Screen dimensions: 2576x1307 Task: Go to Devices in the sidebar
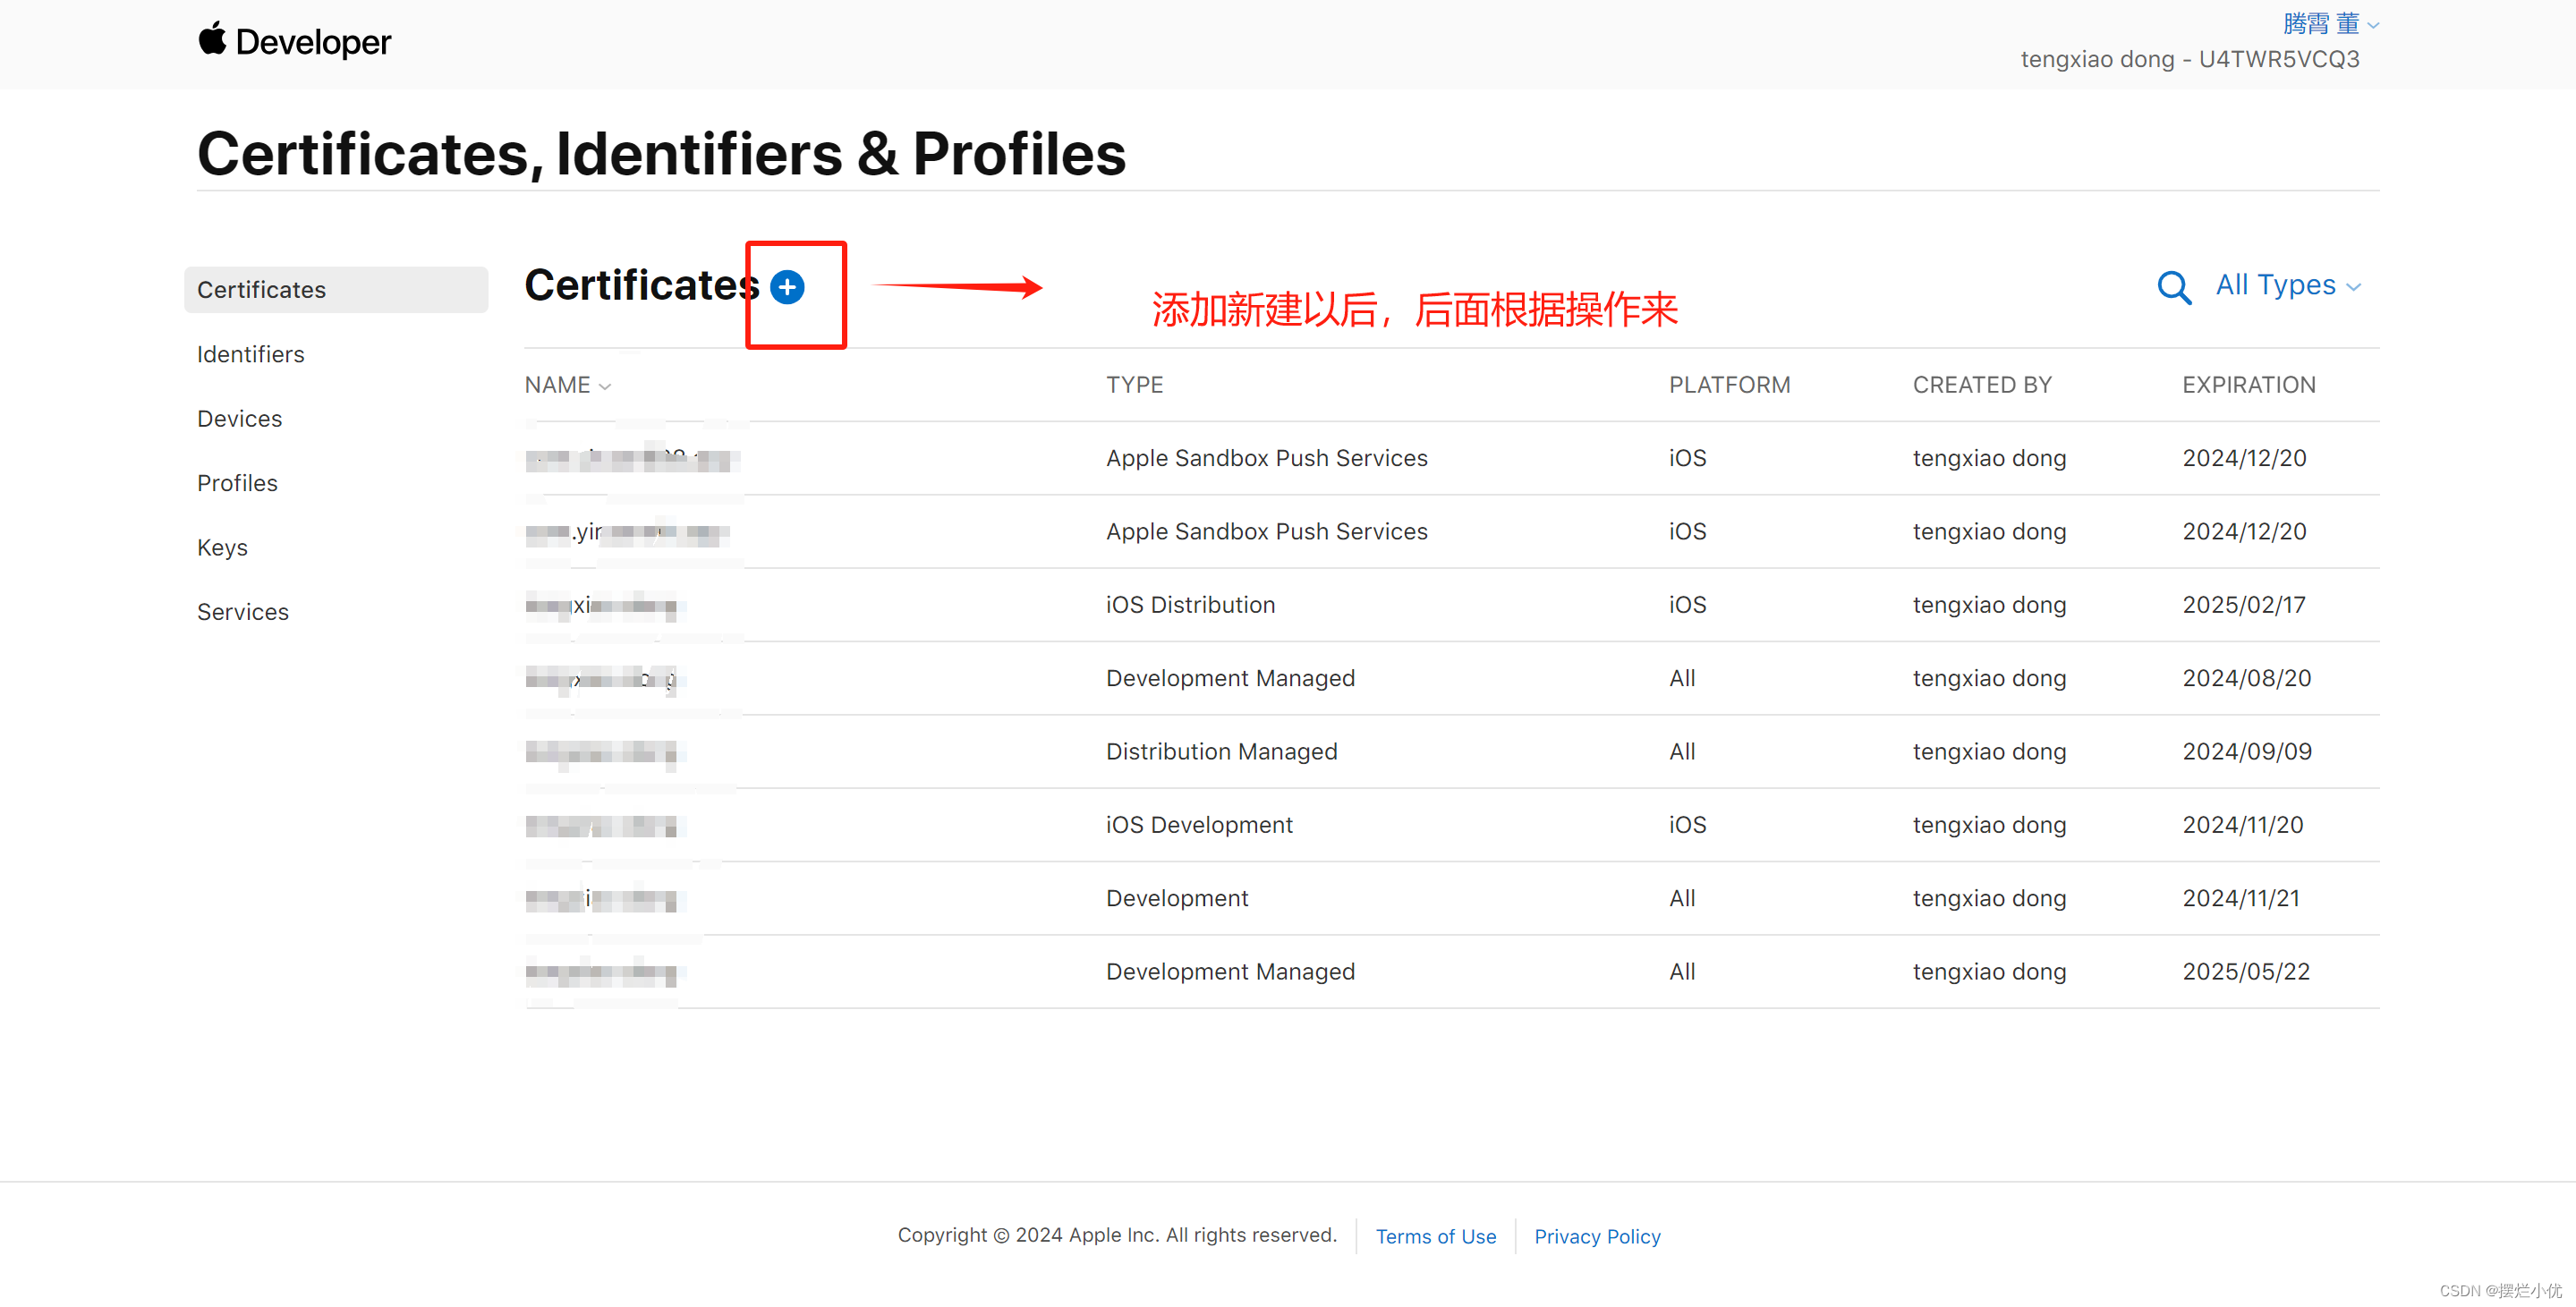click(239, 419)
